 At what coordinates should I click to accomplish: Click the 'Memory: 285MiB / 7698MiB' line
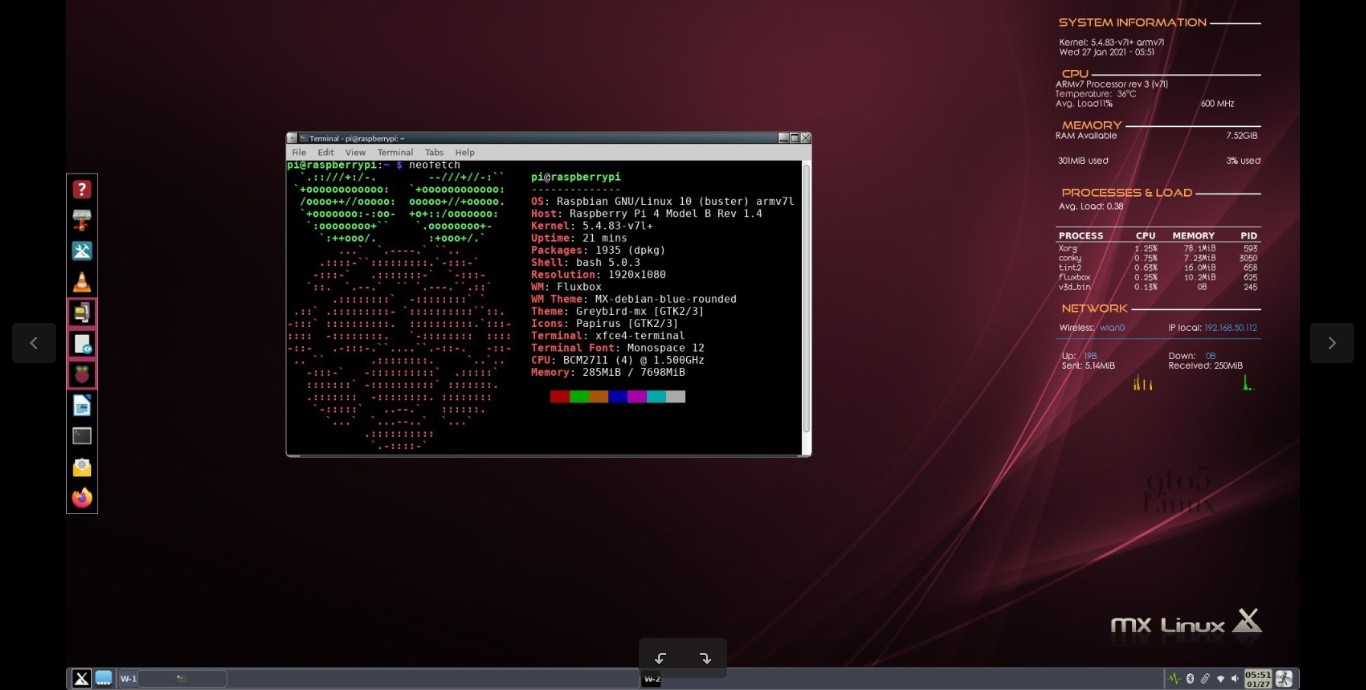click(608, 372)
